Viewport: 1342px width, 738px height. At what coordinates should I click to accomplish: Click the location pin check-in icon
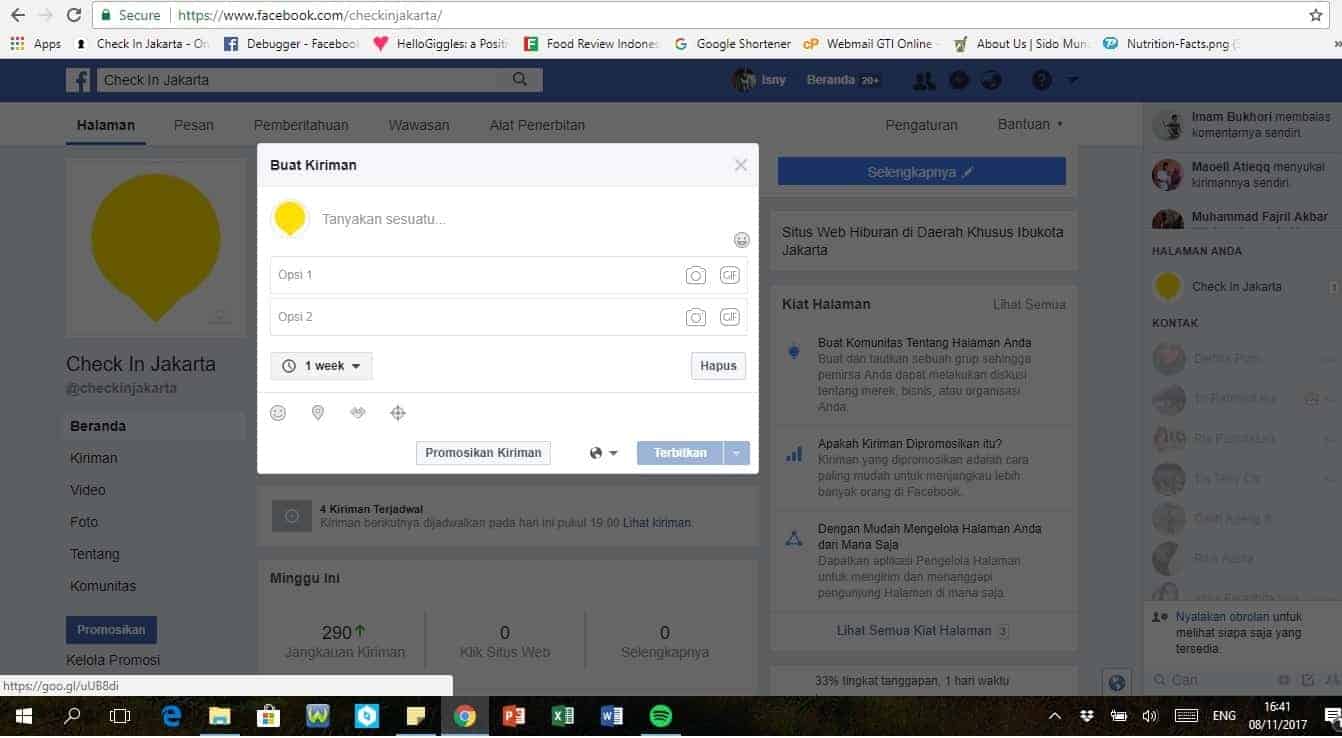(x=318, y=413)
